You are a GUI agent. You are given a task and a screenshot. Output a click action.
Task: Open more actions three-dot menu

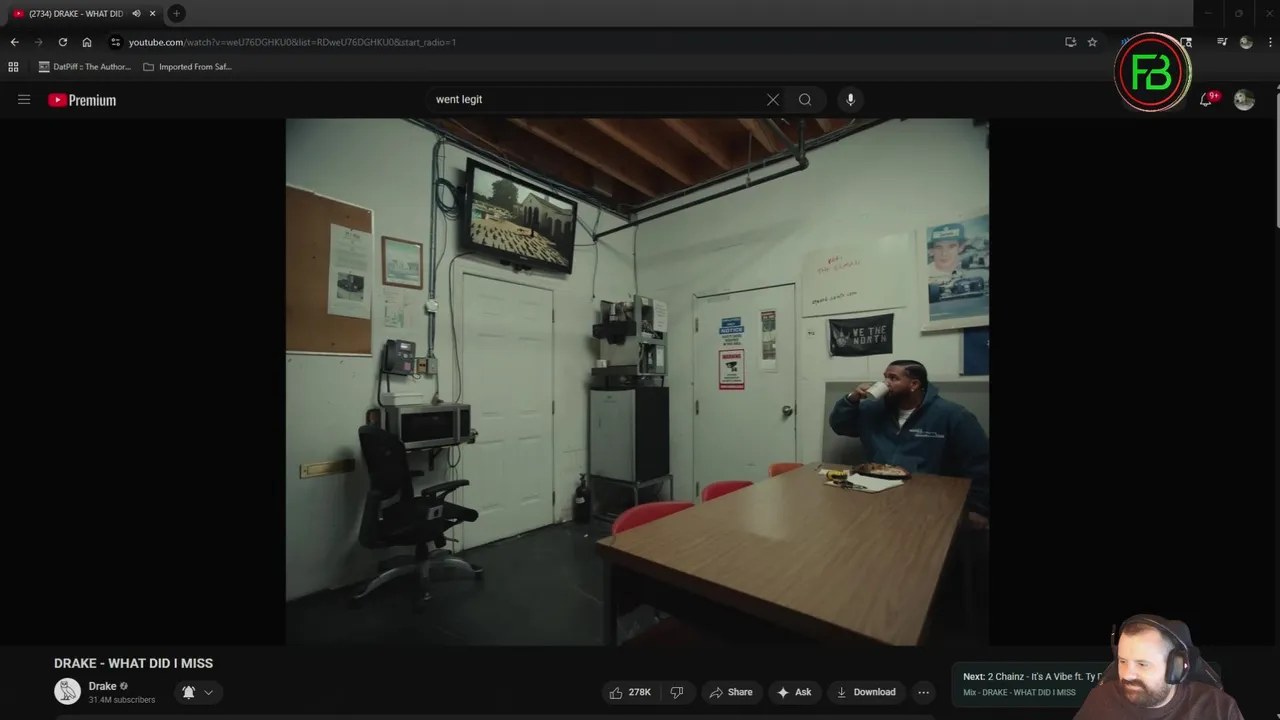point(924,692)
